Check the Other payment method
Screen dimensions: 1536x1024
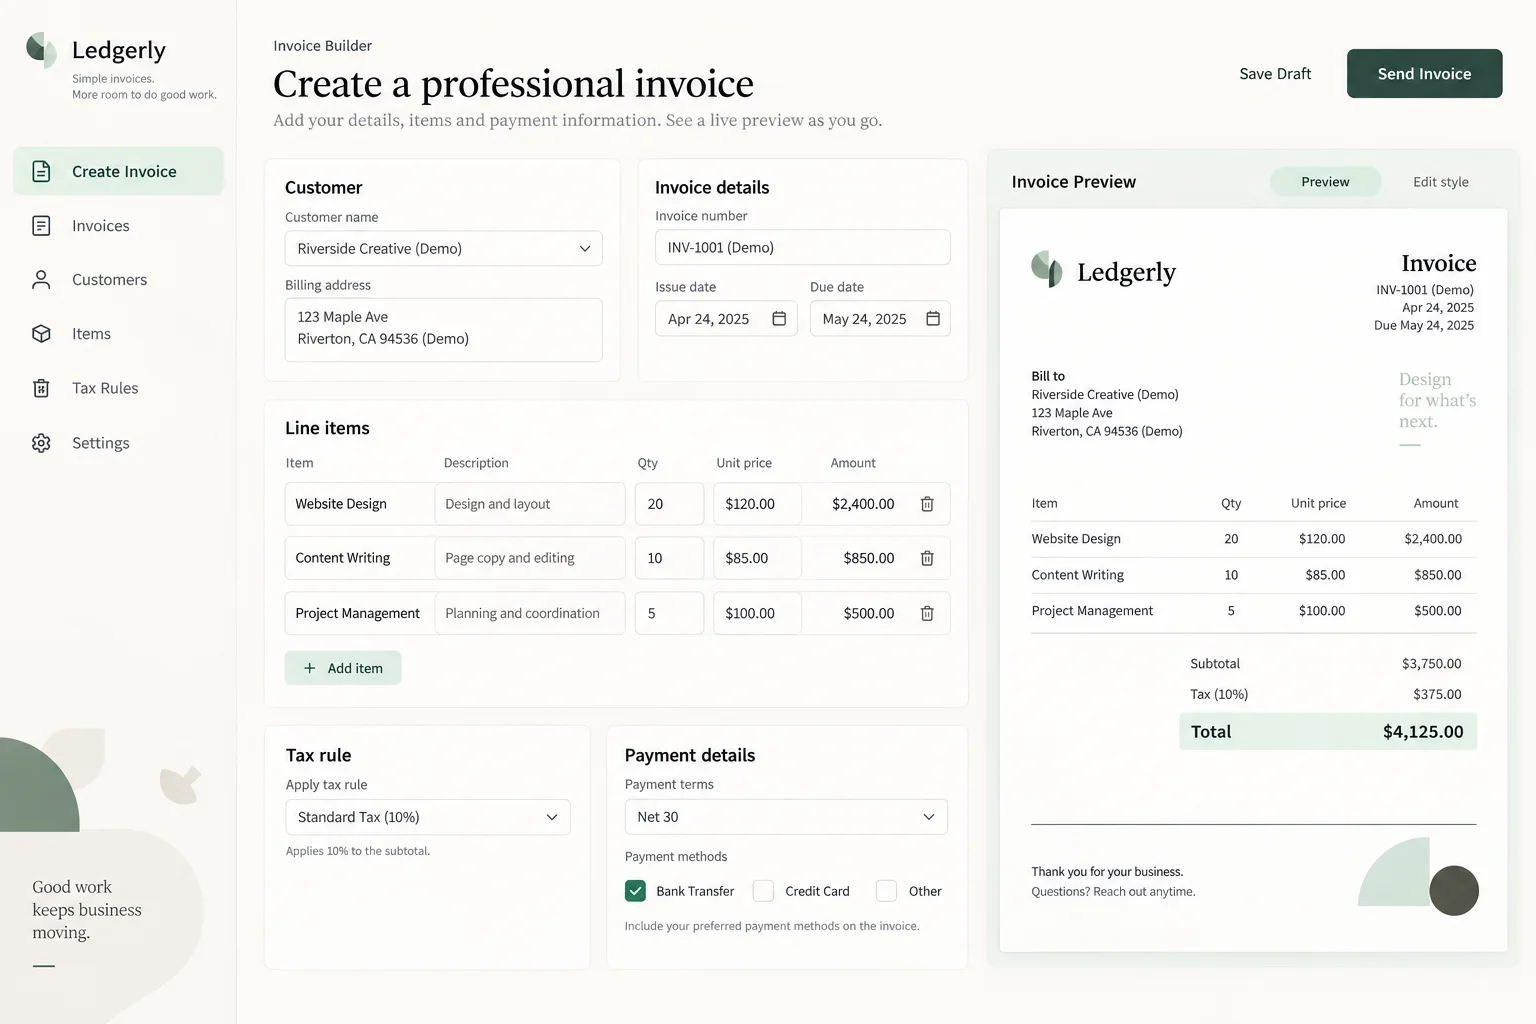[886, 891]
